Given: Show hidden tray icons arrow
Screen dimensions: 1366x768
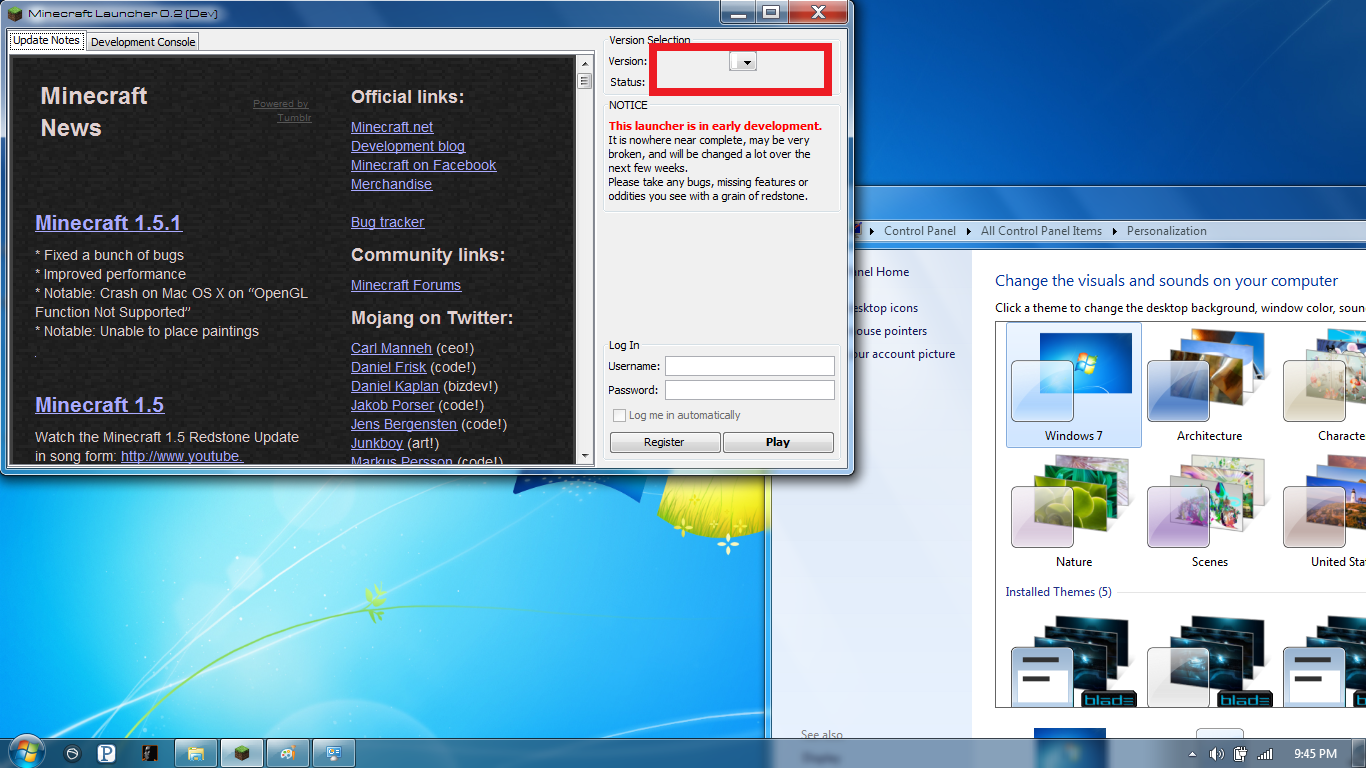Looking at the screenshot, I should point(1192,753).
